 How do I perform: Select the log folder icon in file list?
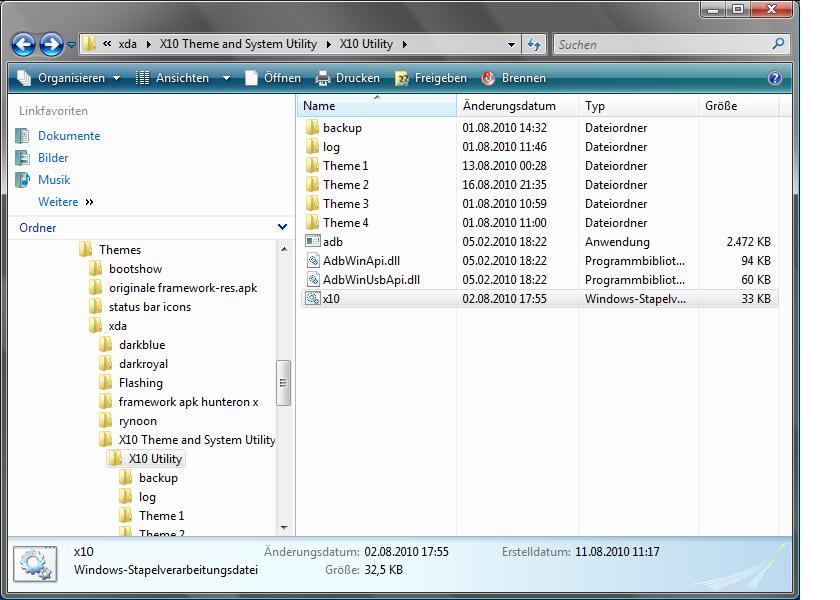coord(312,147)
